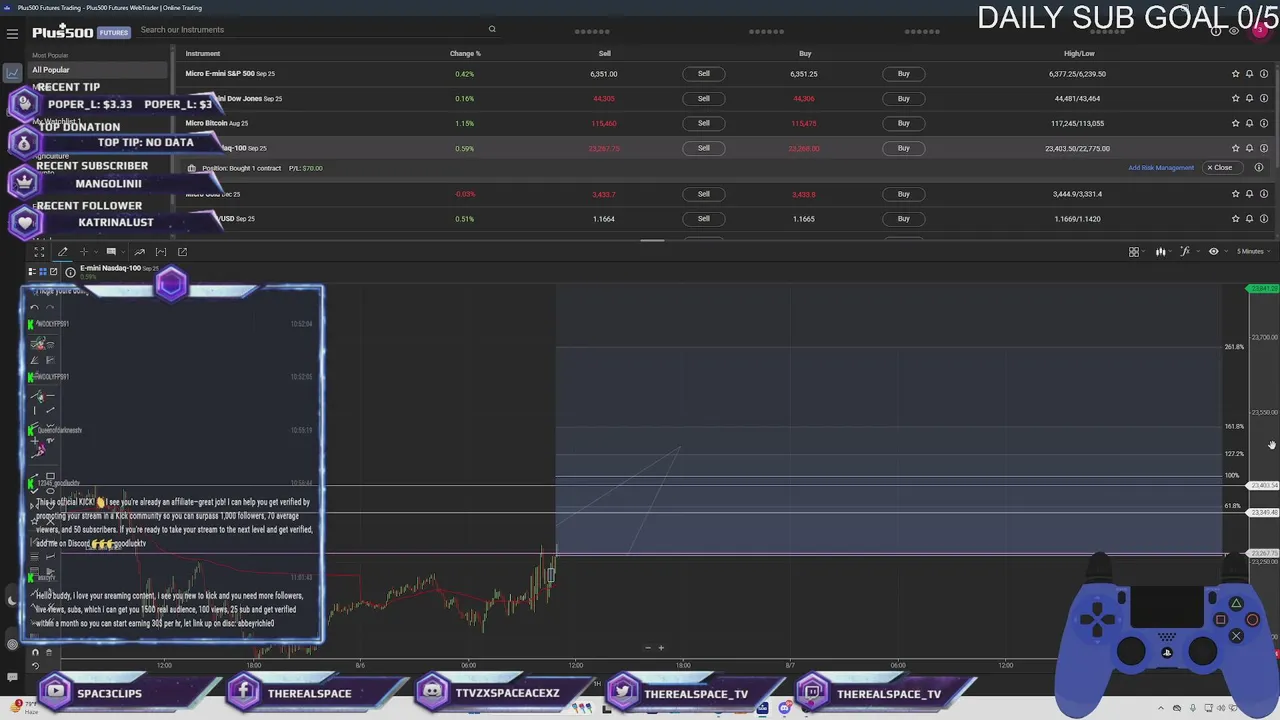
Task: Select the pencil drawing tool
Action: (x=63, y=252)
